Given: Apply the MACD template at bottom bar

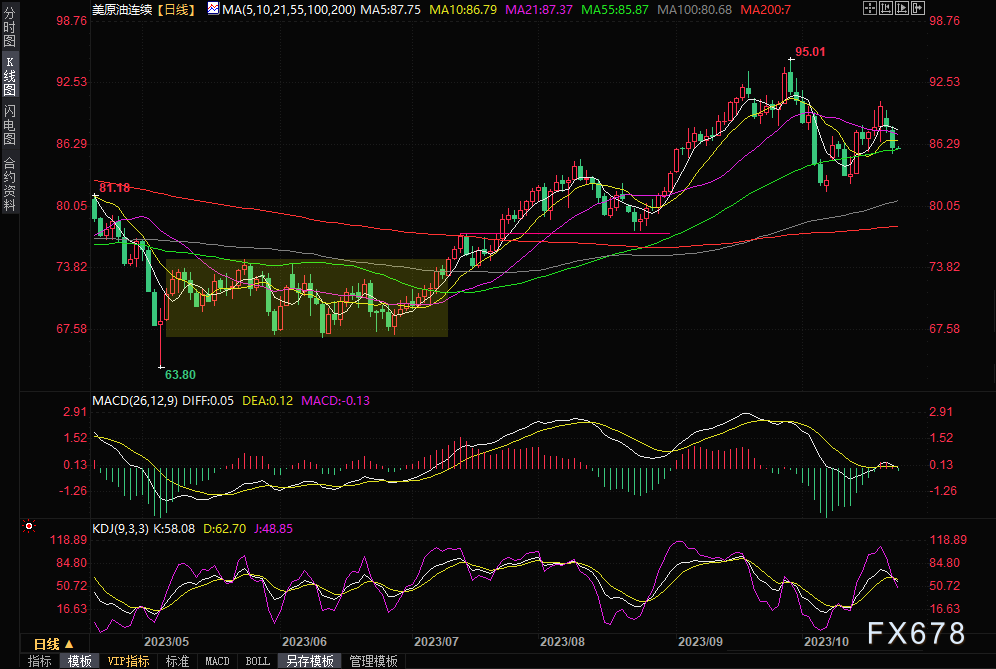Looking at the screenshot, I should pyautogui.click(x=217, y=661).
